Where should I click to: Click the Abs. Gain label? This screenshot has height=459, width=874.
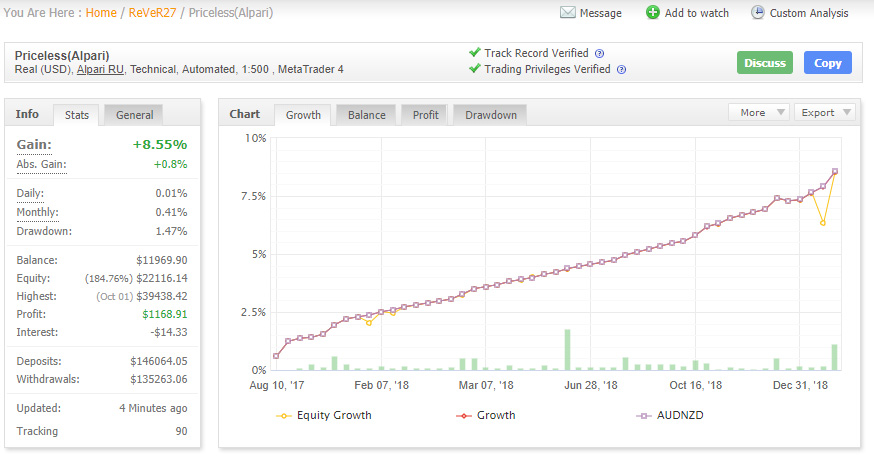click(41, 165)
